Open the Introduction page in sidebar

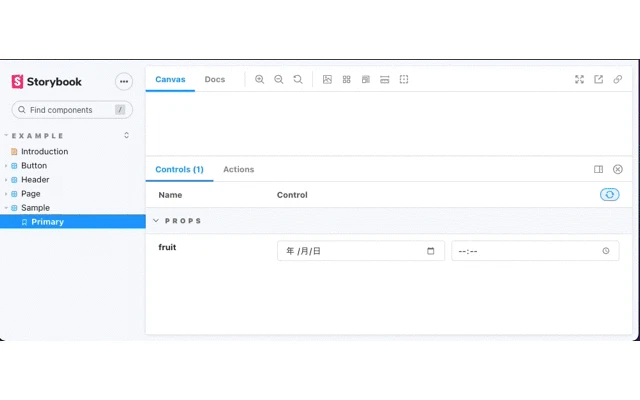click(x=44, y=151)
